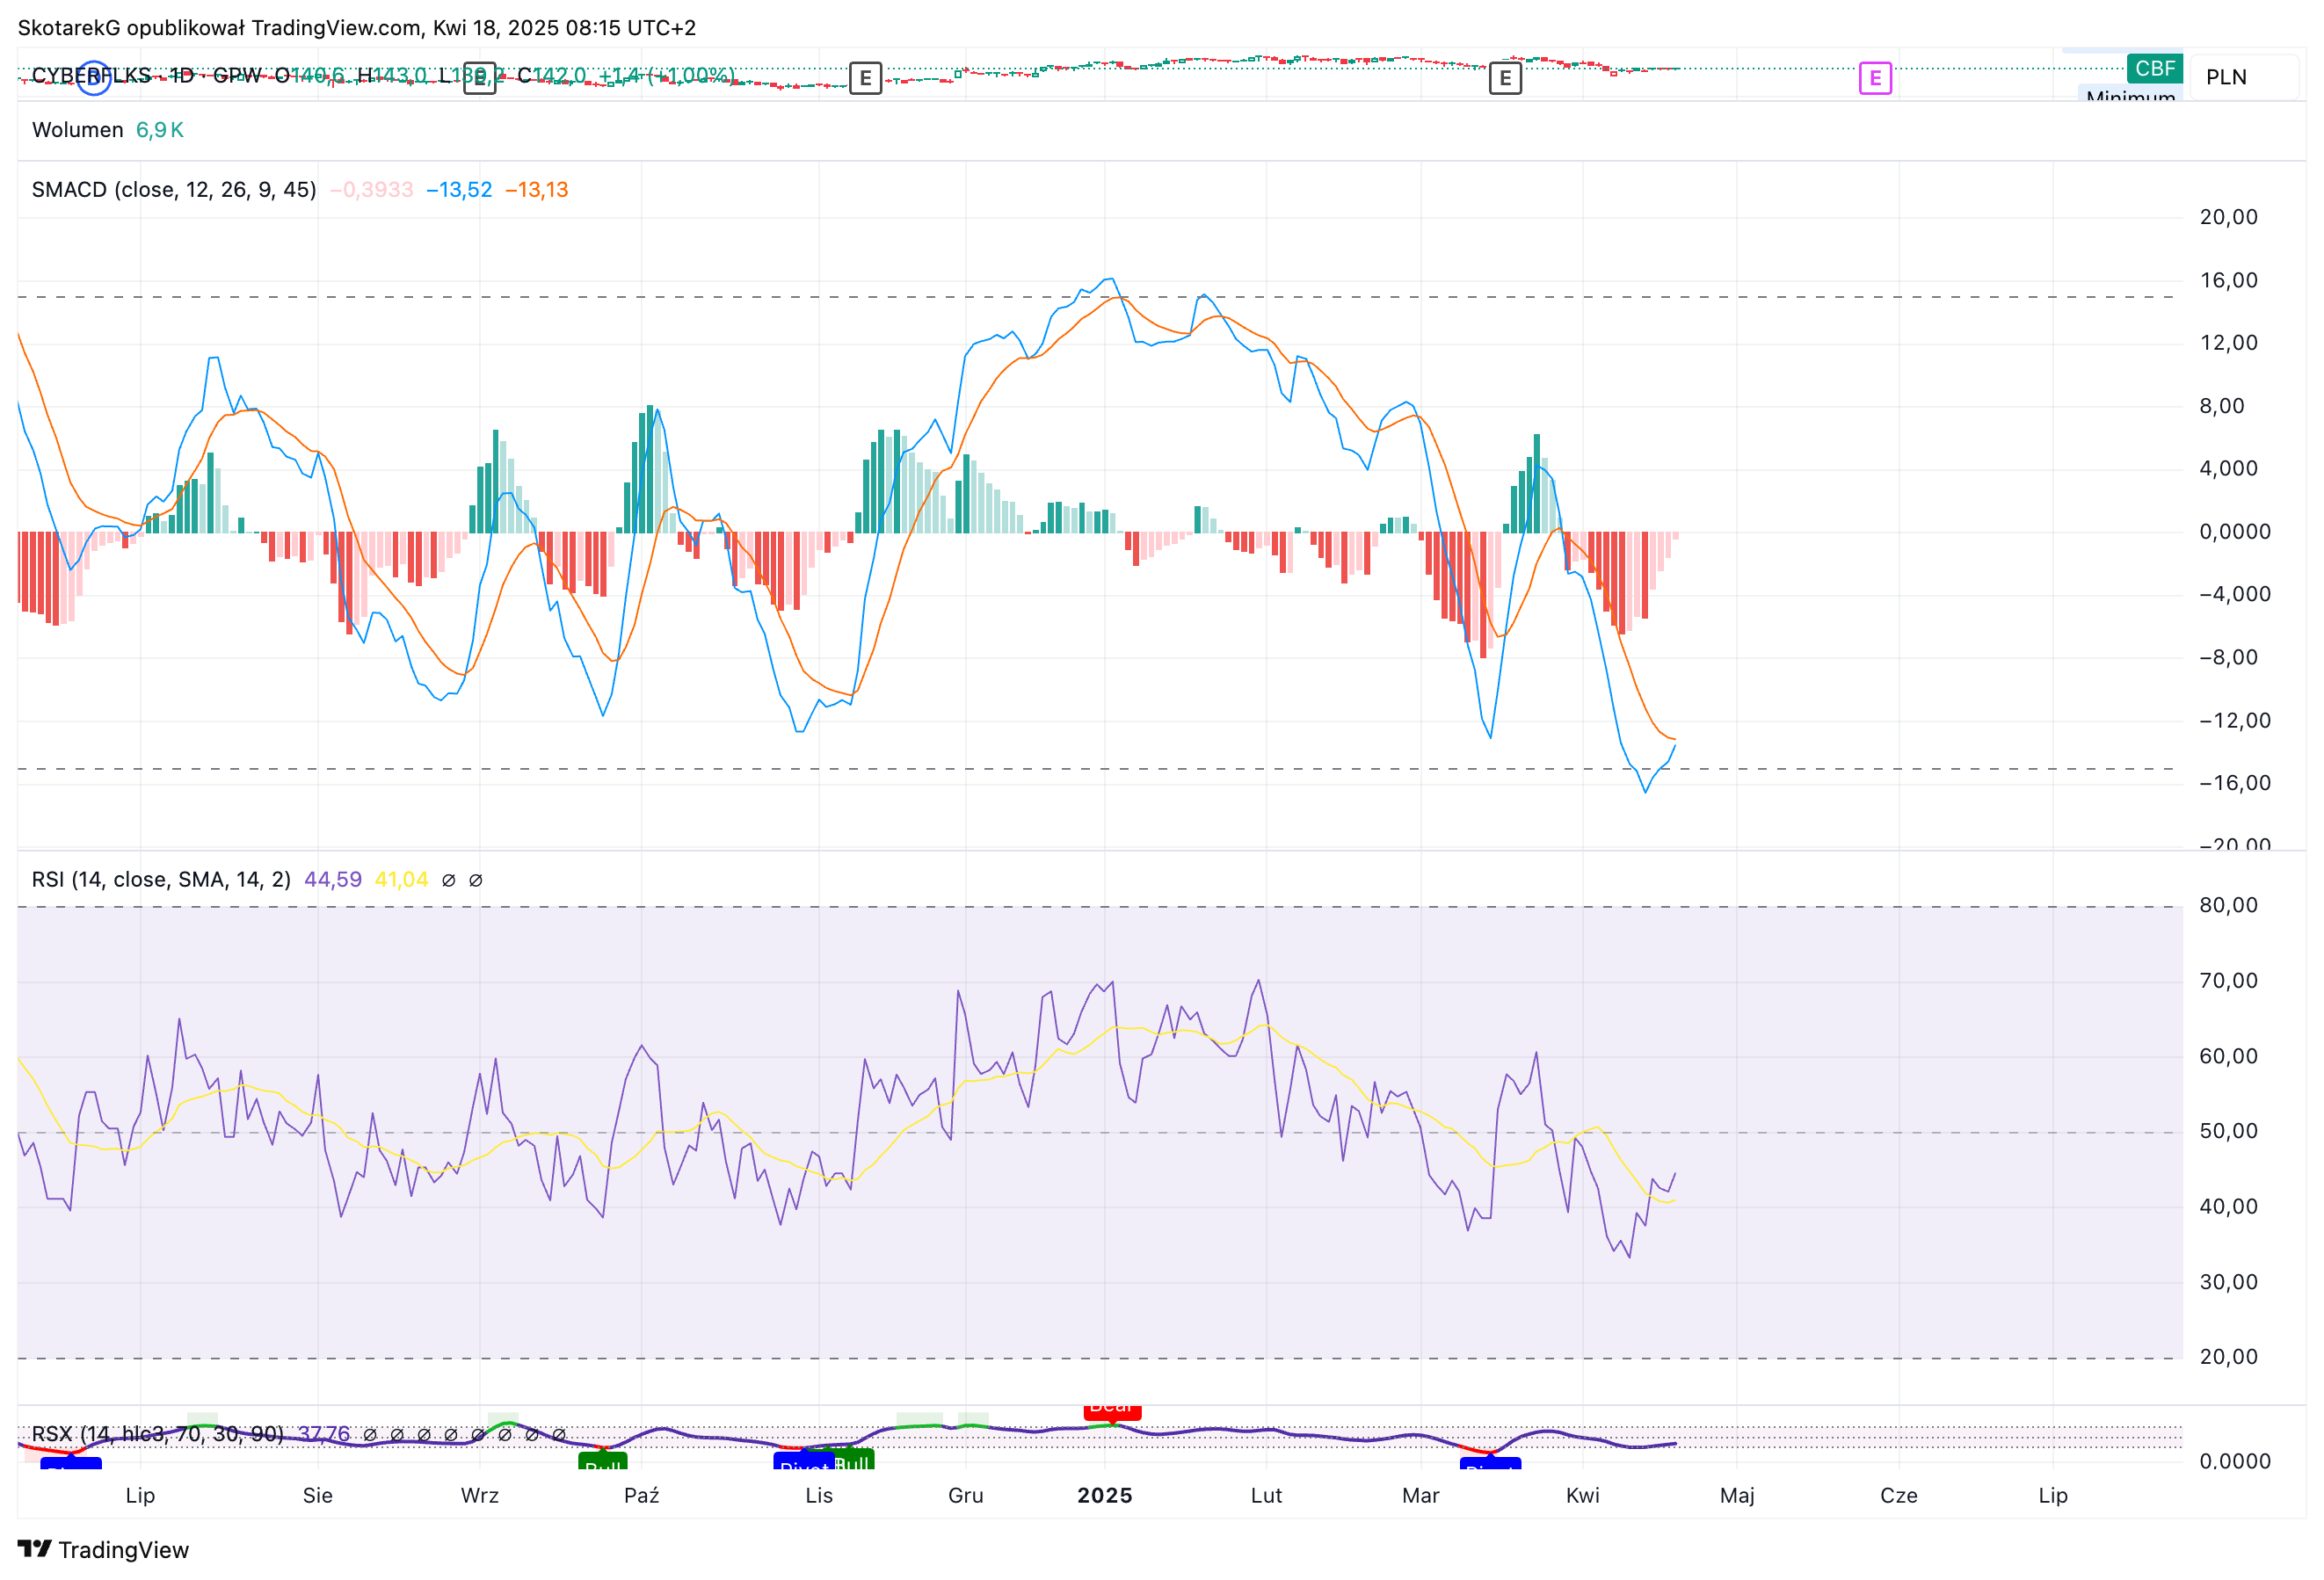Screen dimensions: 2324x1580
Task: Click the Wolumen value 6,9 K
Action: pyautogui.click(x=160, y=130)
